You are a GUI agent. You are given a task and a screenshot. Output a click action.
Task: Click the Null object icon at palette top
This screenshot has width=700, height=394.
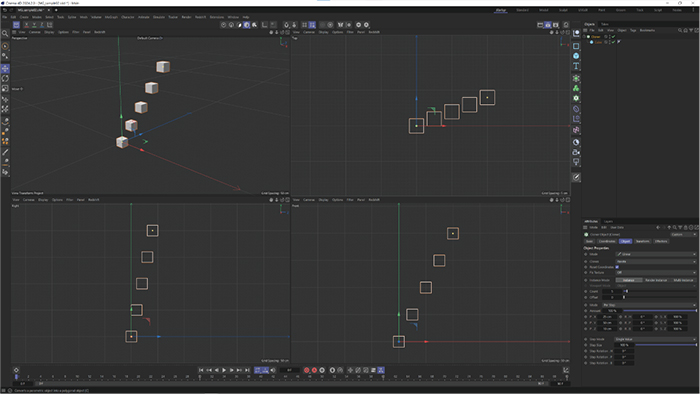(576, 33)
